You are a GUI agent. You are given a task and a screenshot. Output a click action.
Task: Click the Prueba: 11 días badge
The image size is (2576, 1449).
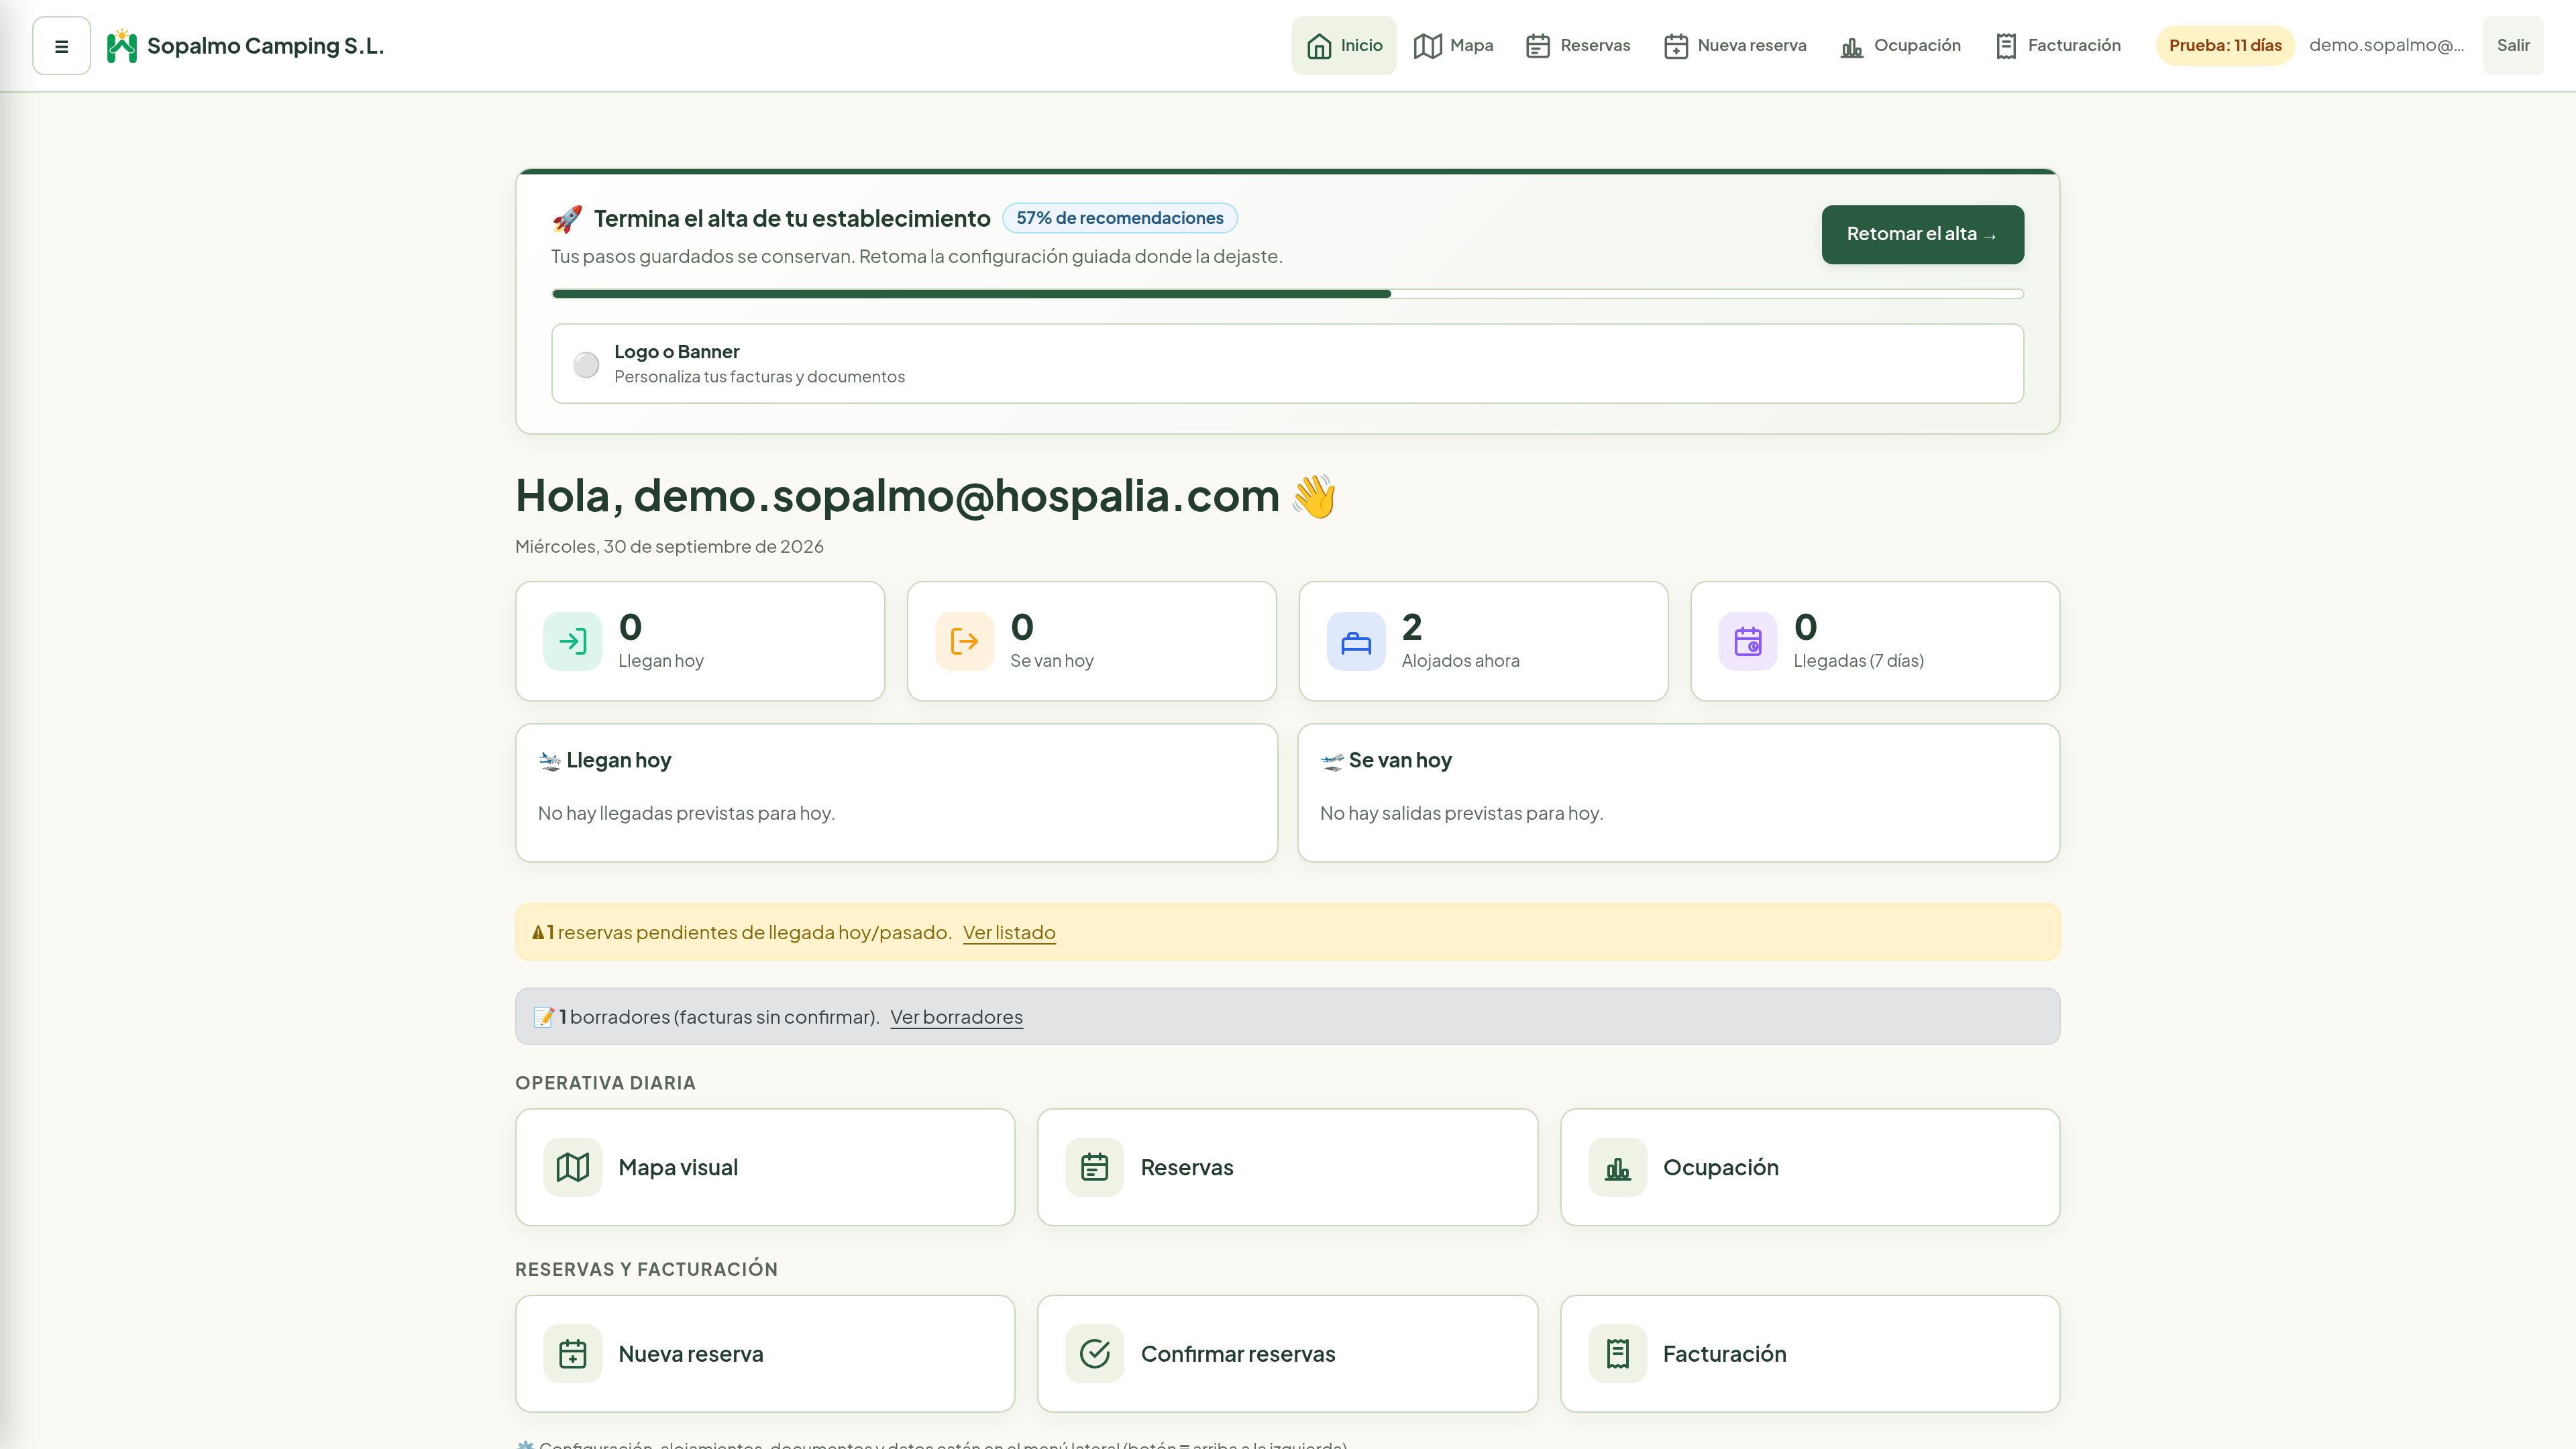pos(2225,46)
